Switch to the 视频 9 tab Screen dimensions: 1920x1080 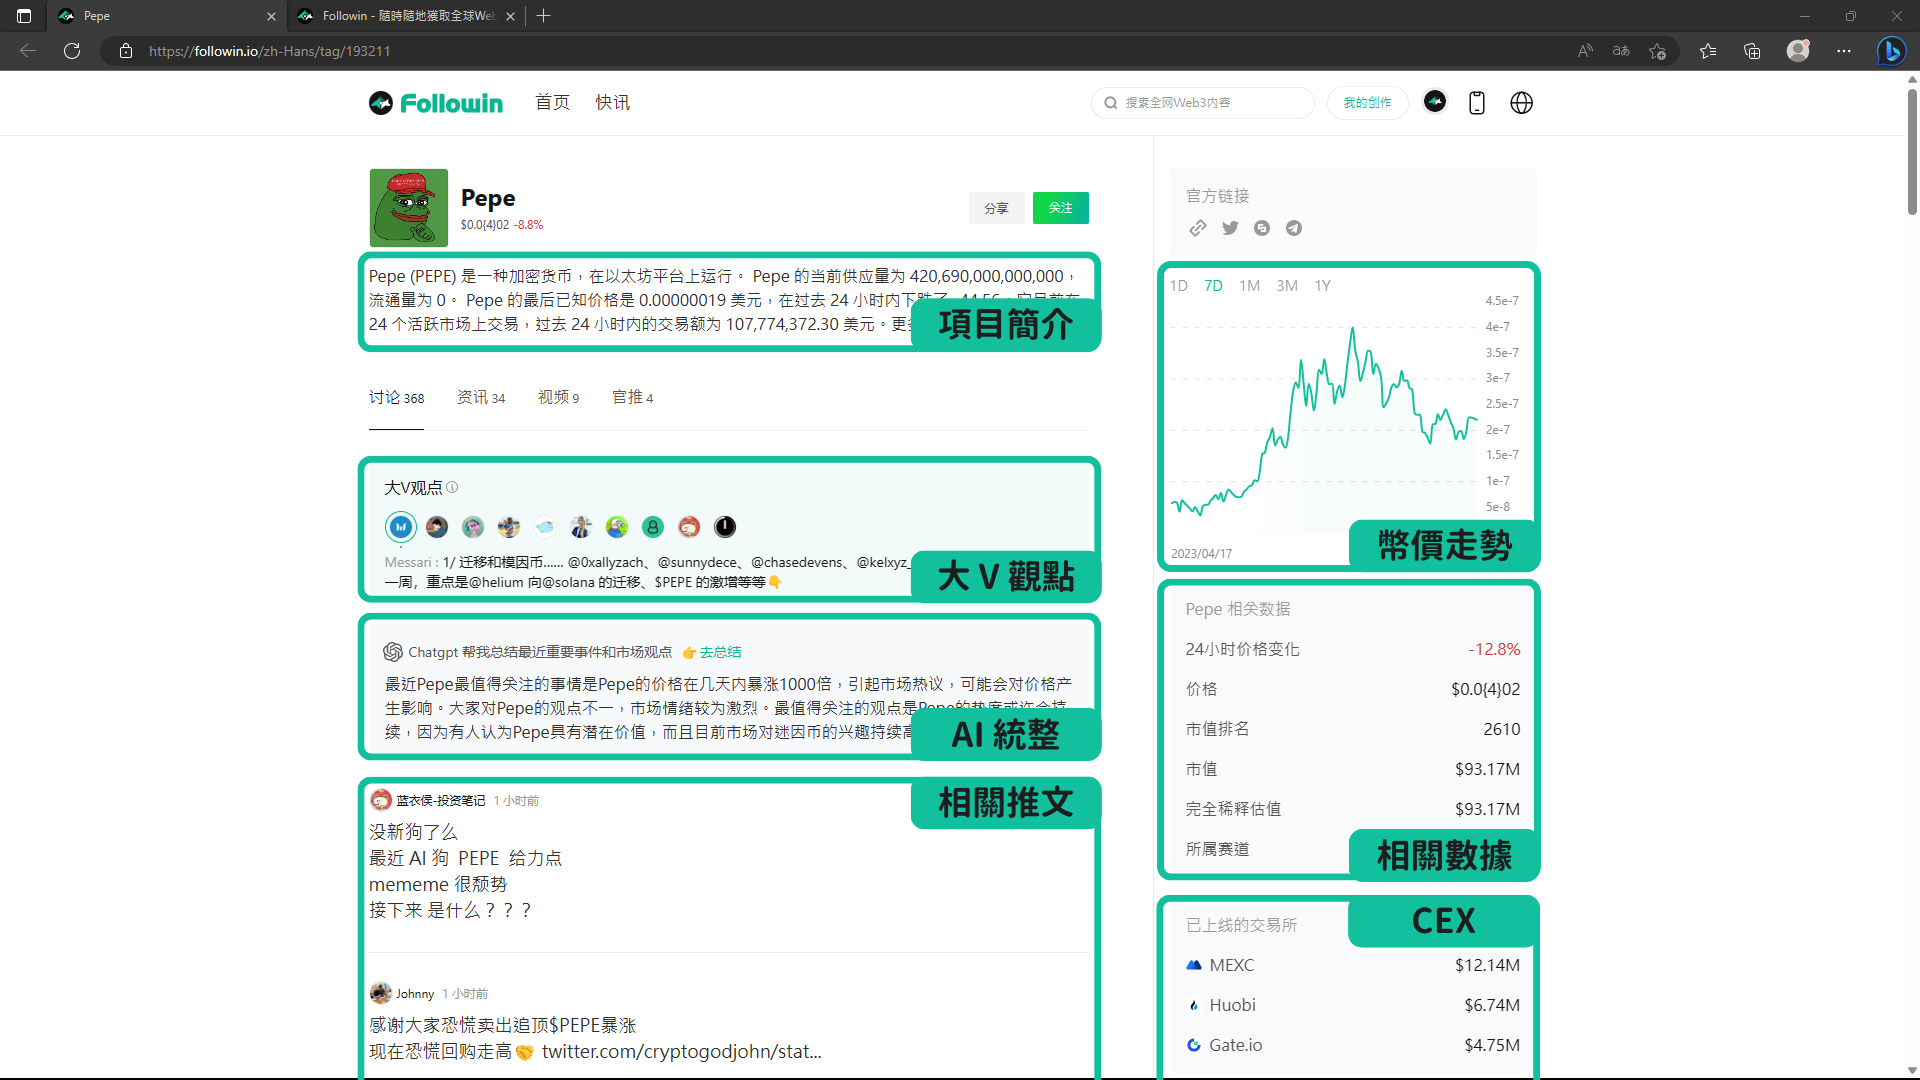[558, 398]
